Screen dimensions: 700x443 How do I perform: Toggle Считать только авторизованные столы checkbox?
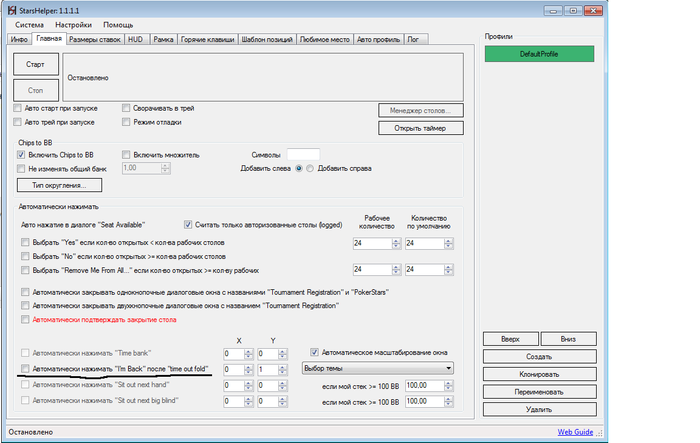[188, 225]
